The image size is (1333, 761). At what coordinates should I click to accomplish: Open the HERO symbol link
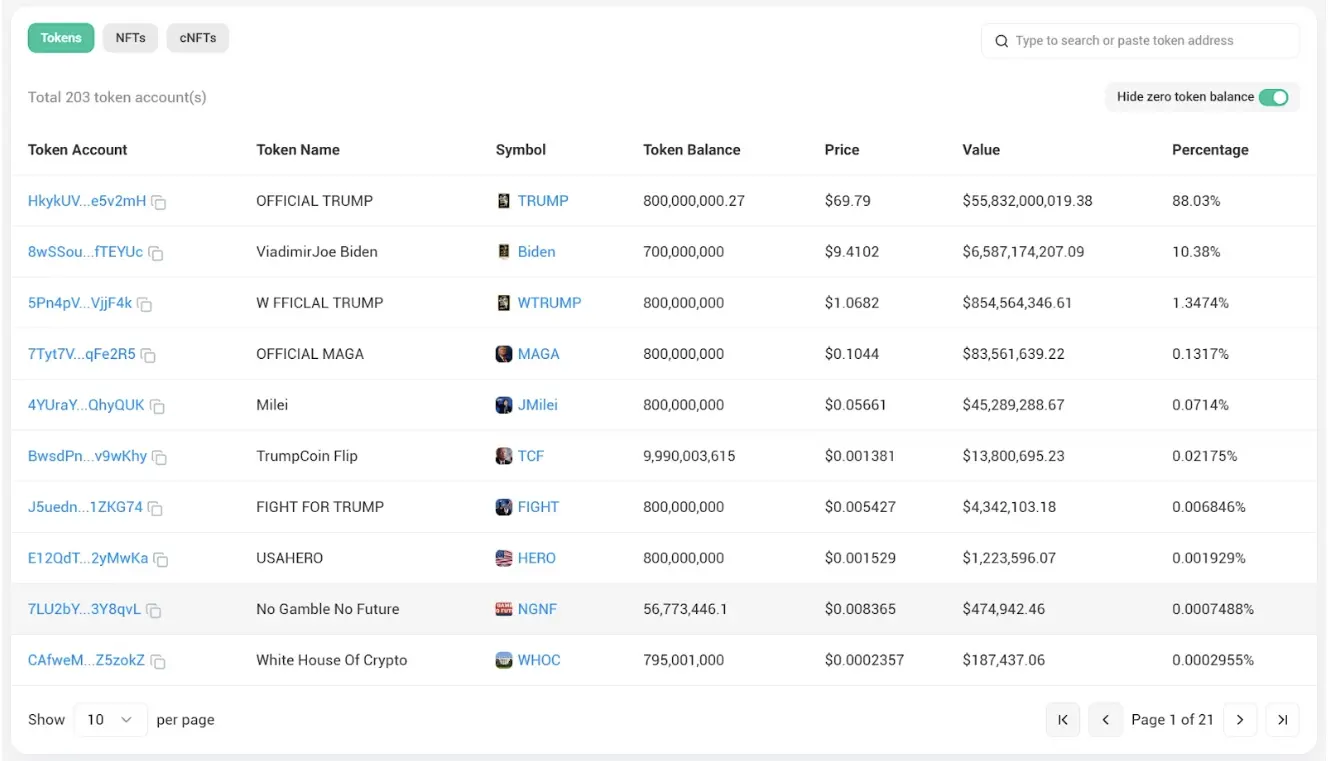pyautogui.click(x=537, y=558)
